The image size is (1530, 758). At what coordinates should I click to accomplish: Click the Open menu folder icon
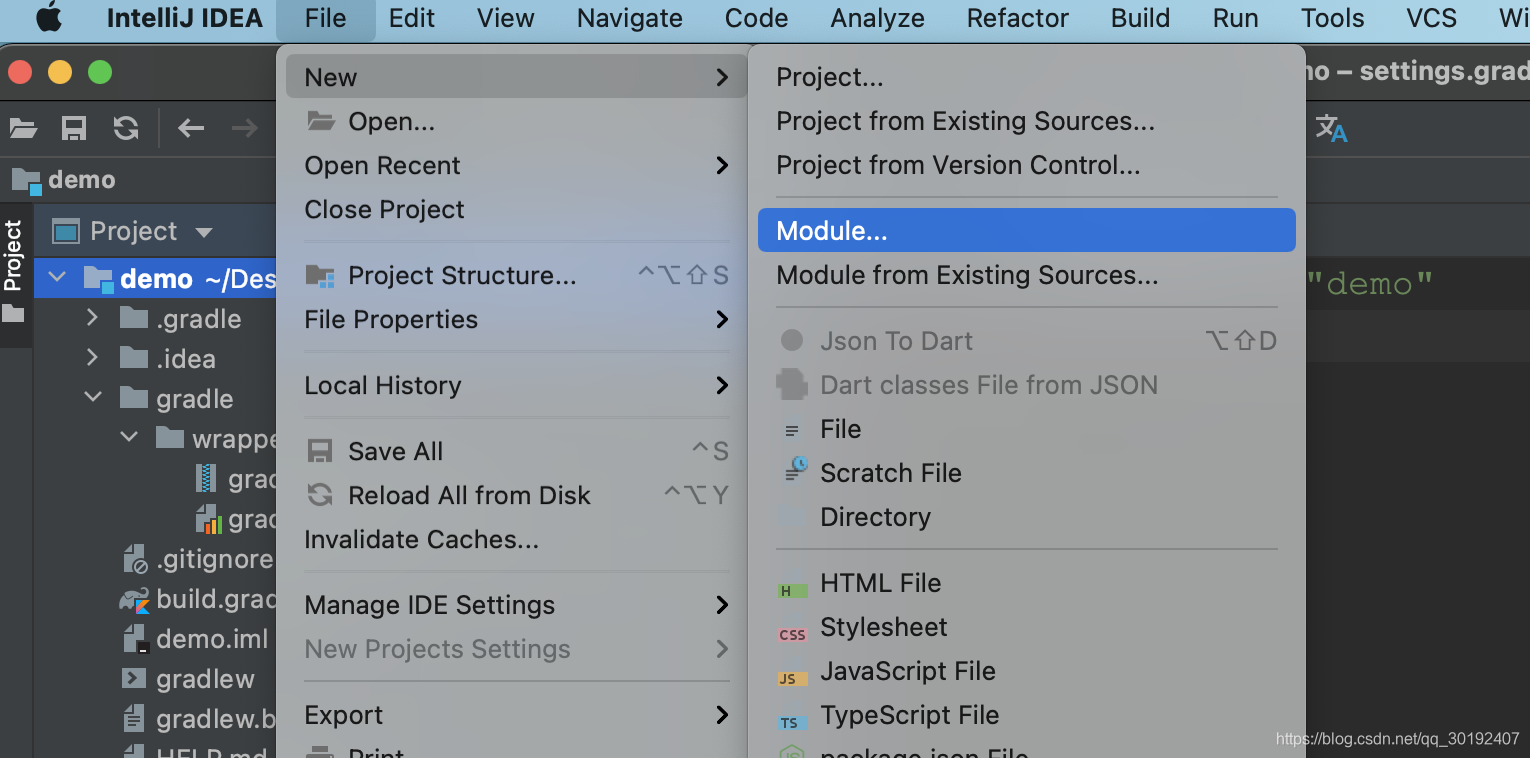pyautogui.click(x=321, y=121)
